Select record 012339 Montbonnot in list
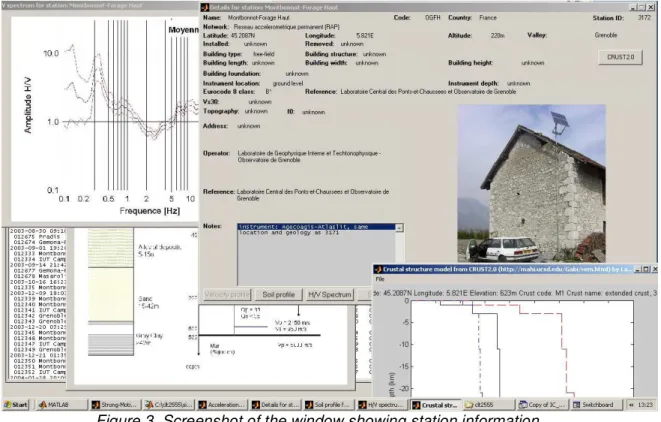 [40, 298]
